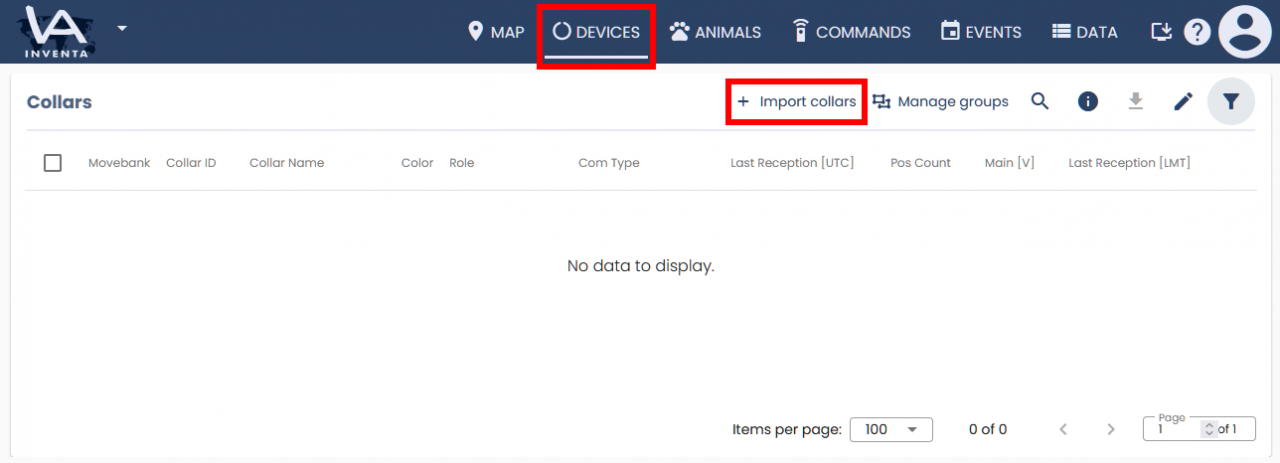The image size is (1280, 463).
Task: Sort by Collar ID column header
Action: (191, 163)
